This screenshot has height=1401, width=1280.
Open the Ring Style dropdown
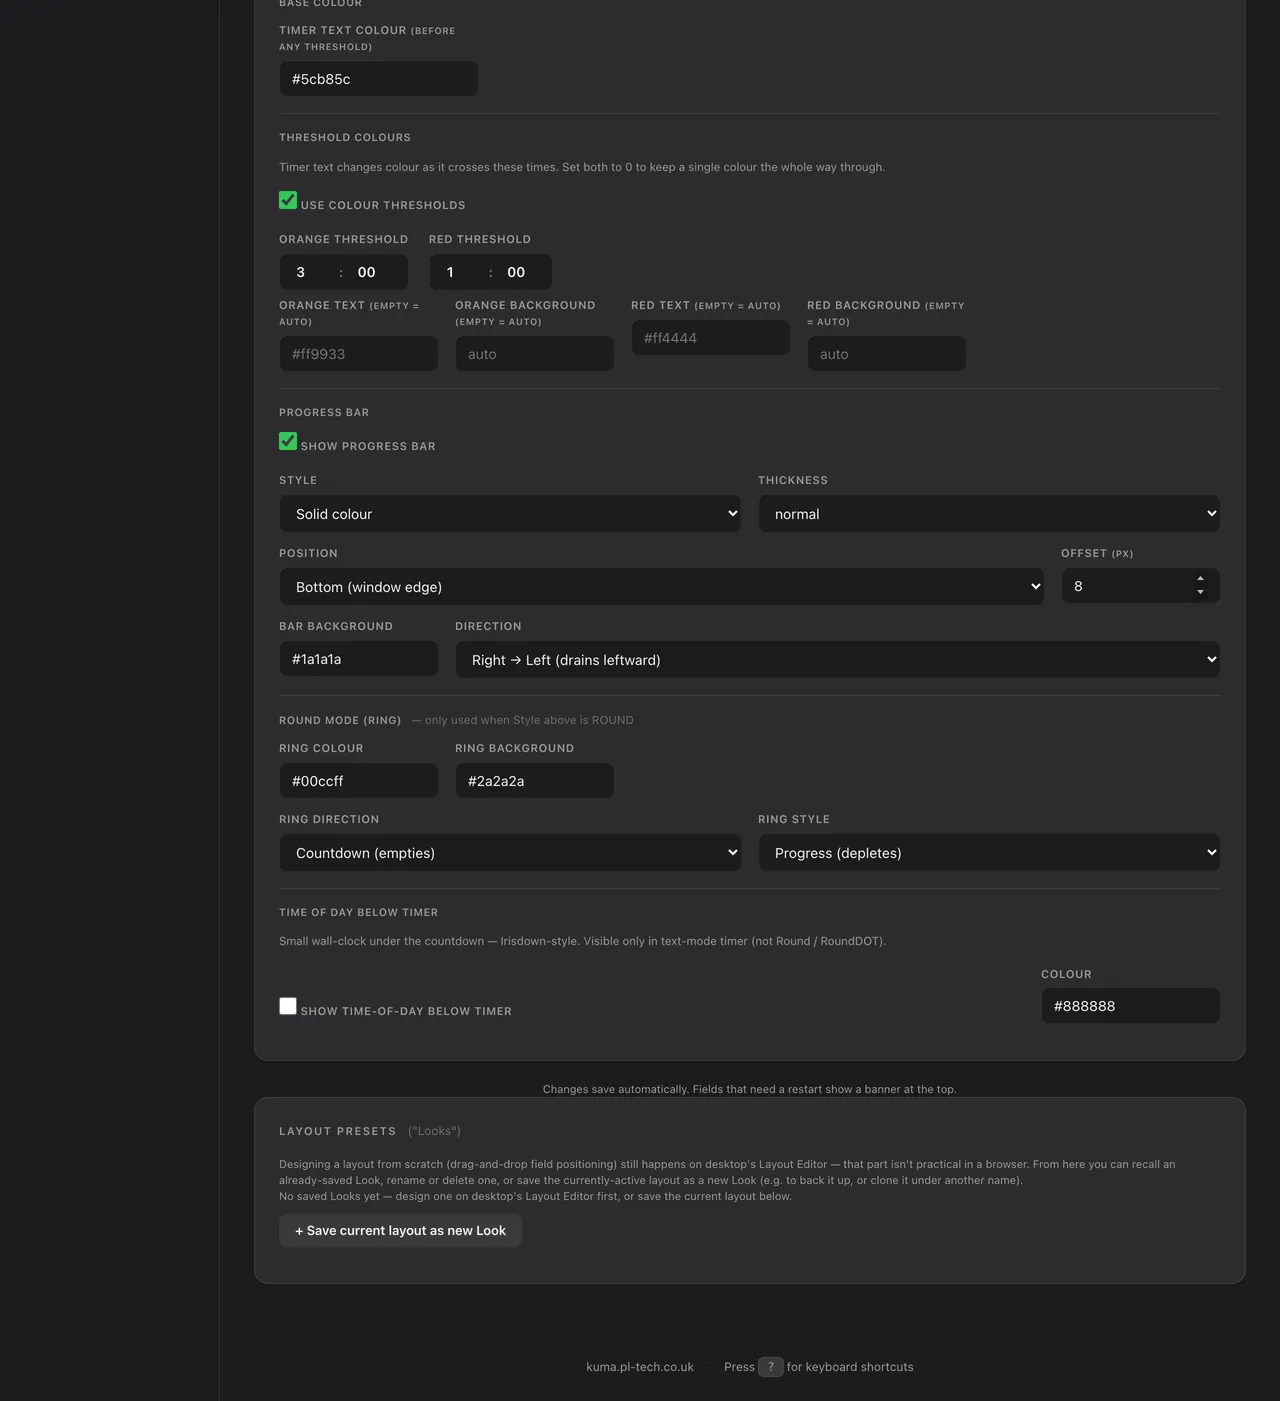pyautogui.click(x=989, y=853)
